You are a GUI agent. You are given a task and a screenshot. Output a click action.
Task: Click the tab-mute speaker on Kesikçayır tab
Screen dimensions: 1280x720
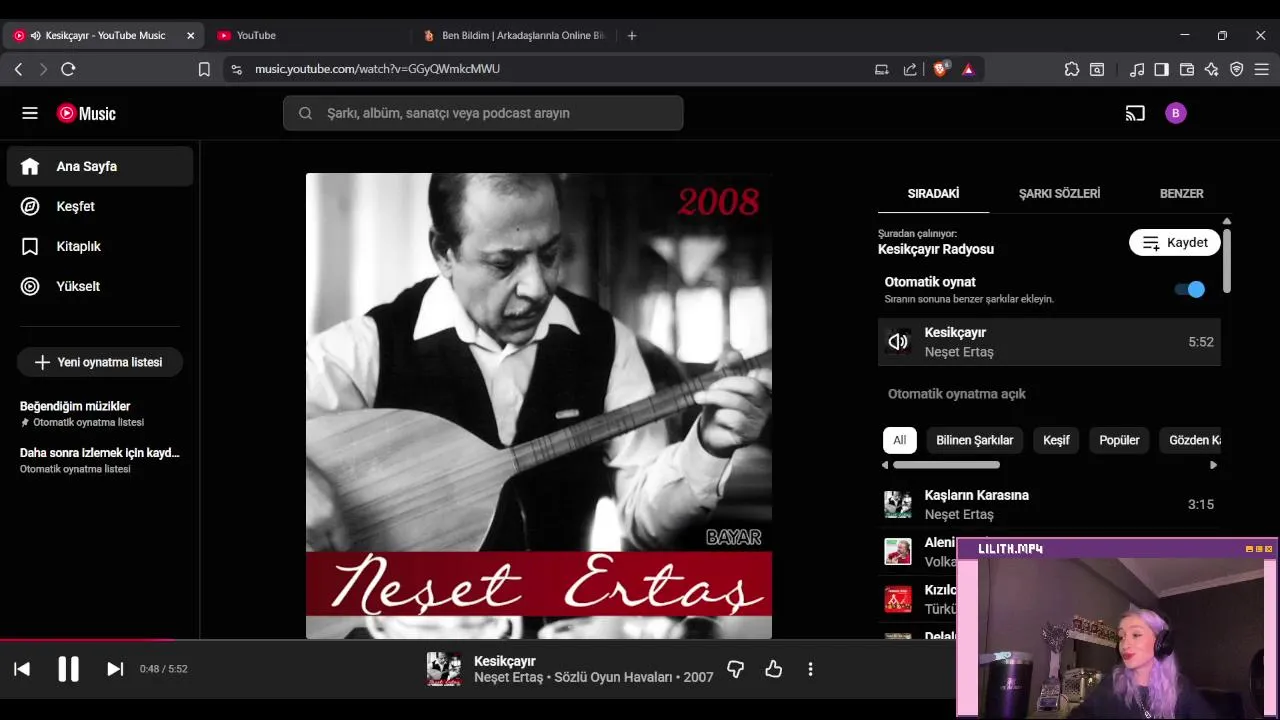pos(36,35)
